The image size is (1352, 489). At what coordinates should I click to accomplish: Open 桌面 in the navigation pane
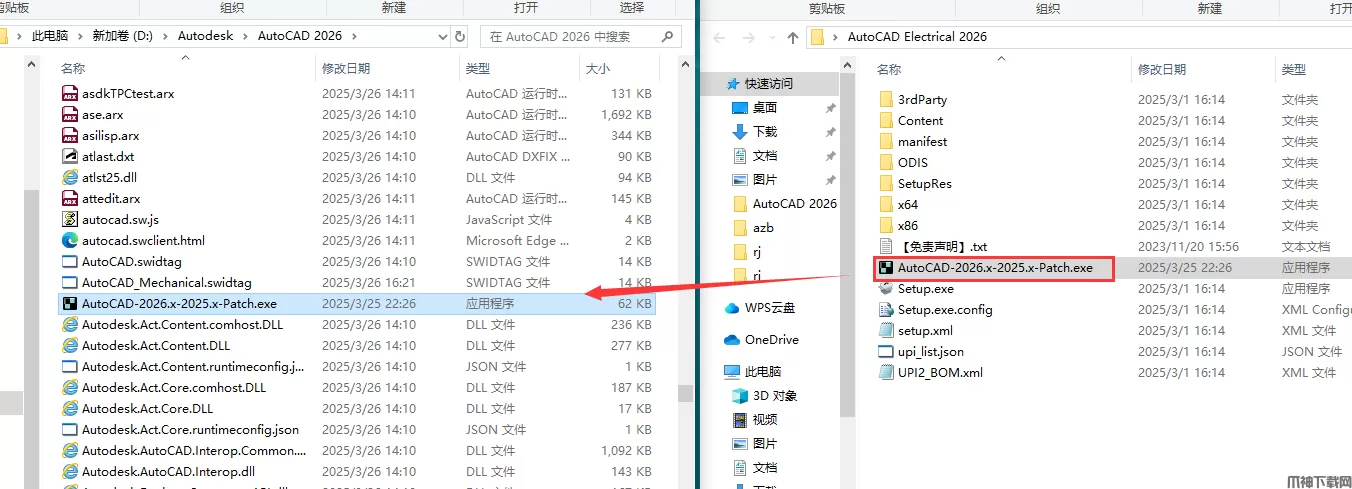(765, 107)
